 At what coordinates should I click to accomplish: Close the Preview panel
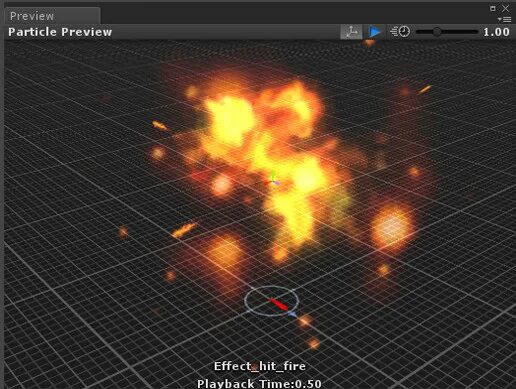tap(505, 8)
